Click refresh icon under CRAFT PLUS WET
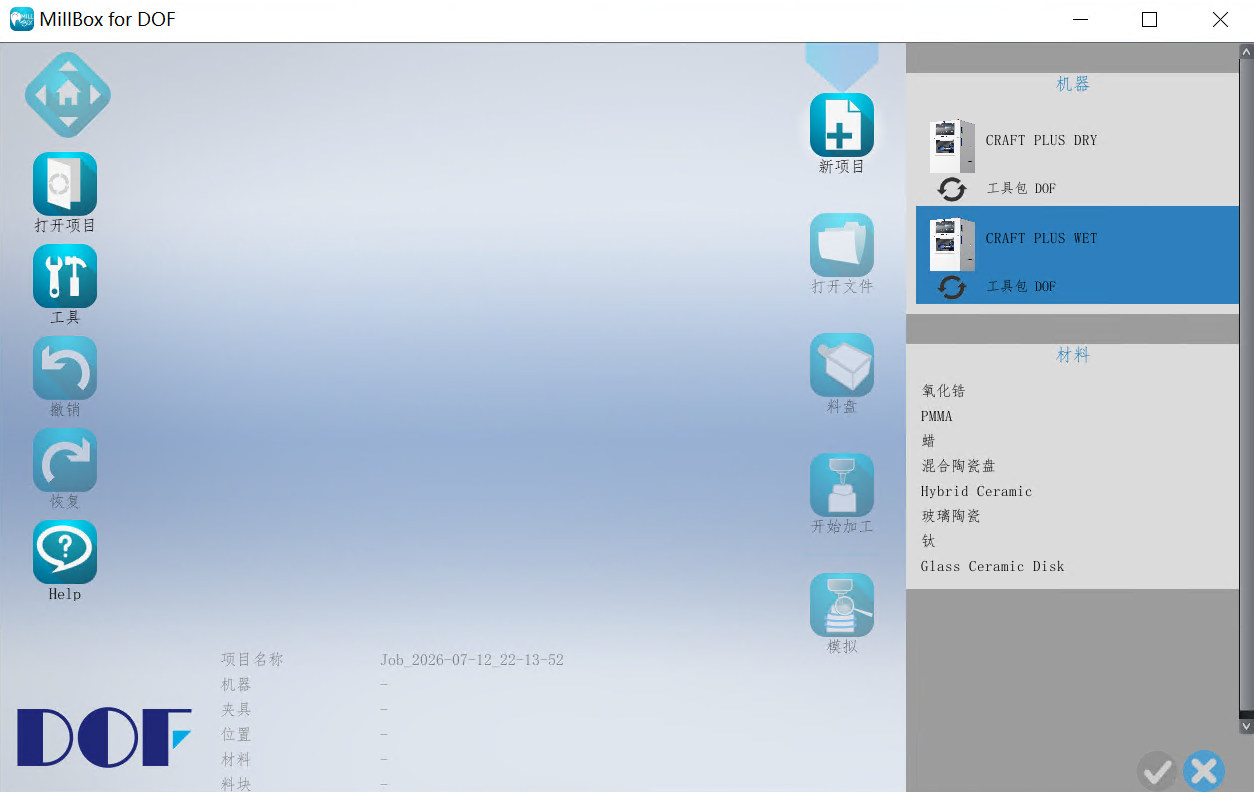 pos(952,287)
